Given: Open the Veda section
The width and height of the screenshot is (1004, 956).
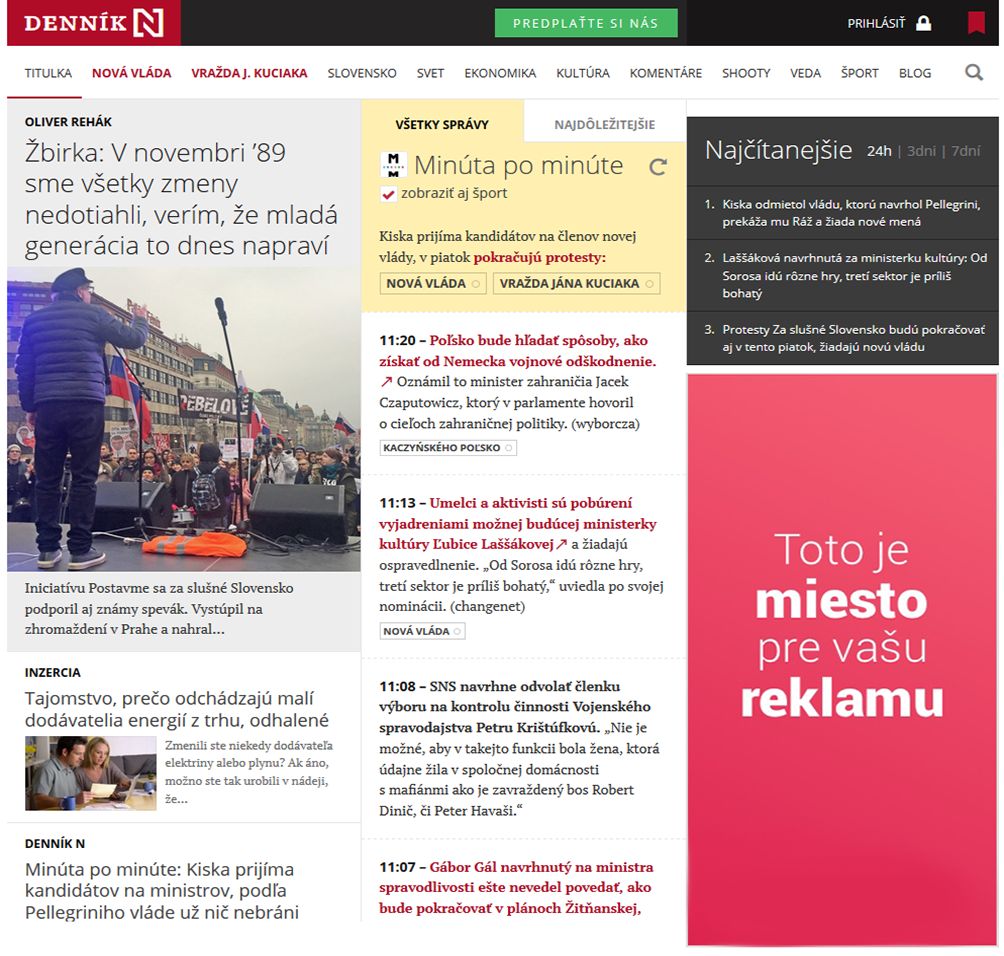Looking at the screenshot, I should (x=806, y=73).
